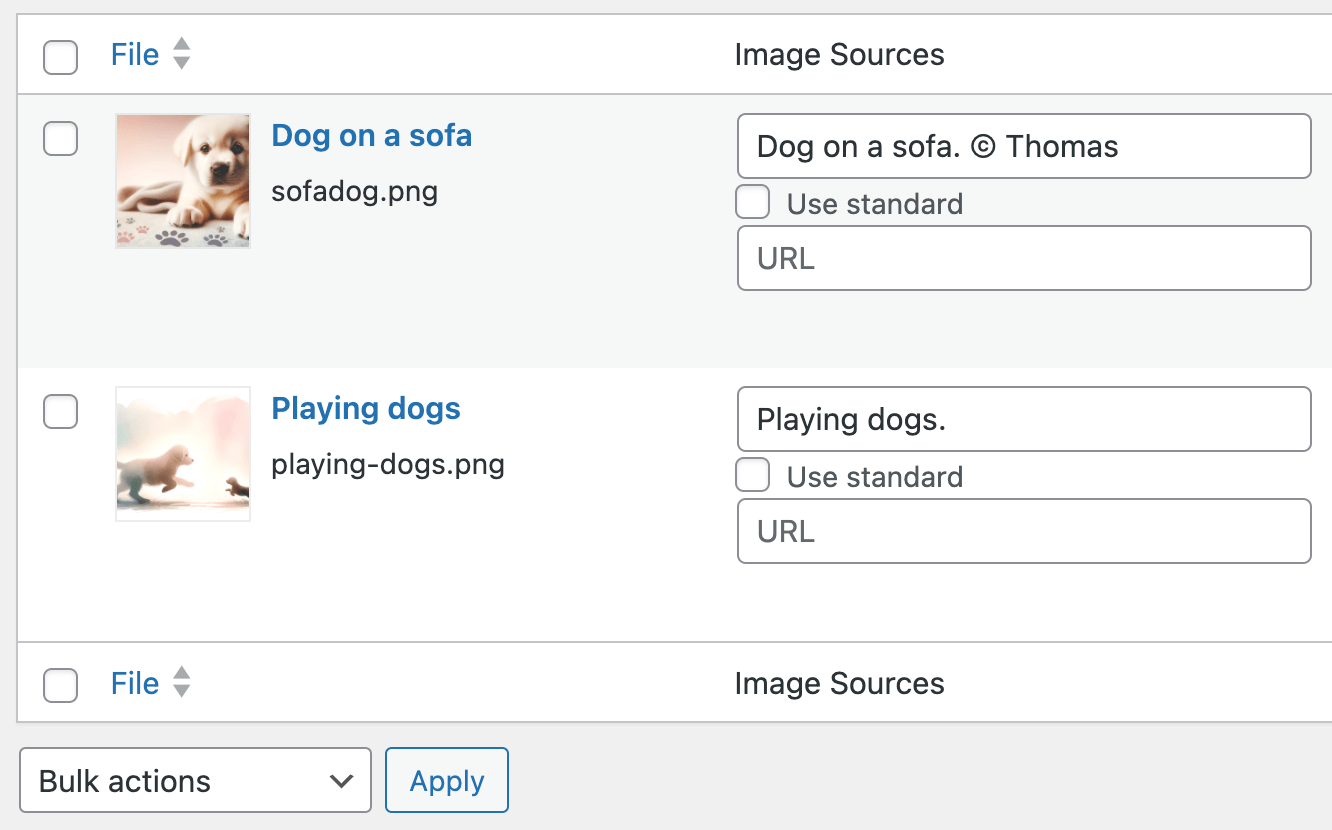Click the header File sort arrows icon
The image size is (1332, 830).
pyautogui.click(x=181, y=54)
